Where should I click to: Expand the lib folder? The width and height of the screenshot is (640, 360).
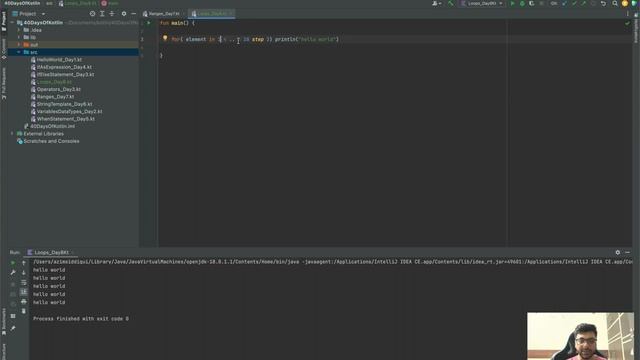(19, 38)
